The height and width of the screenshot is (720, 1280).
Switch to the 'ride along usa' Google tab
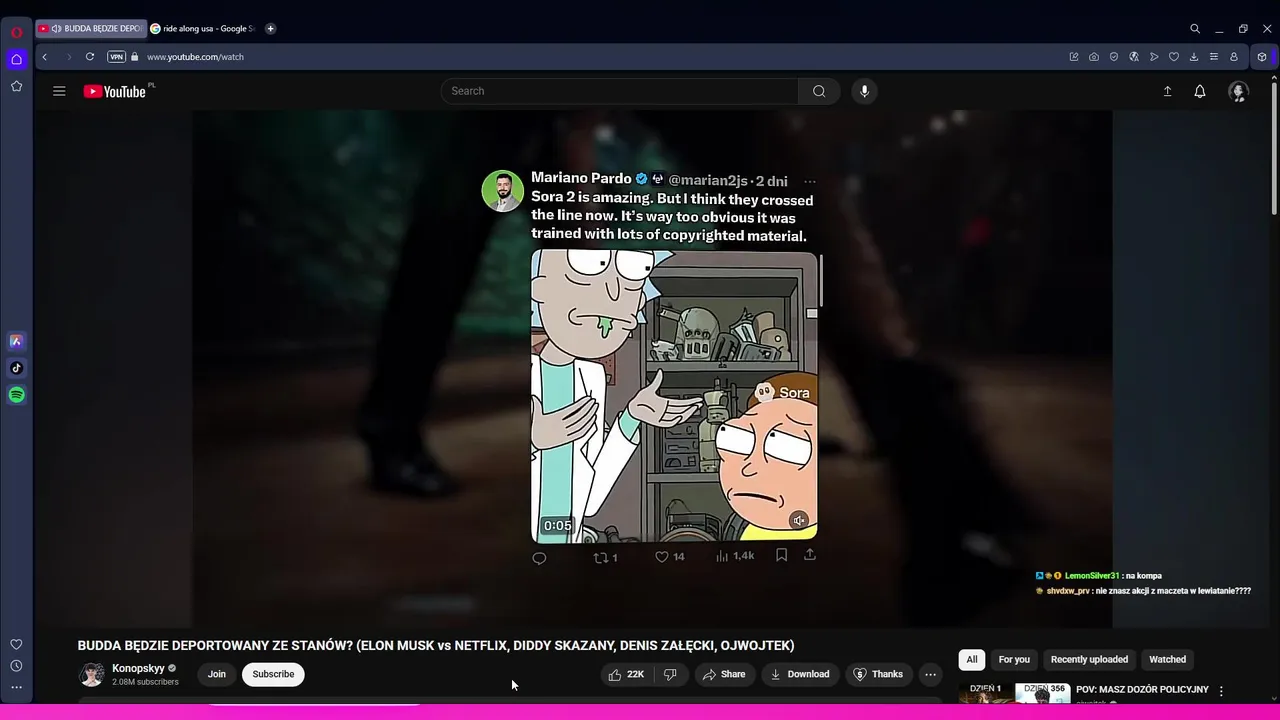click(x=202, y=29)
